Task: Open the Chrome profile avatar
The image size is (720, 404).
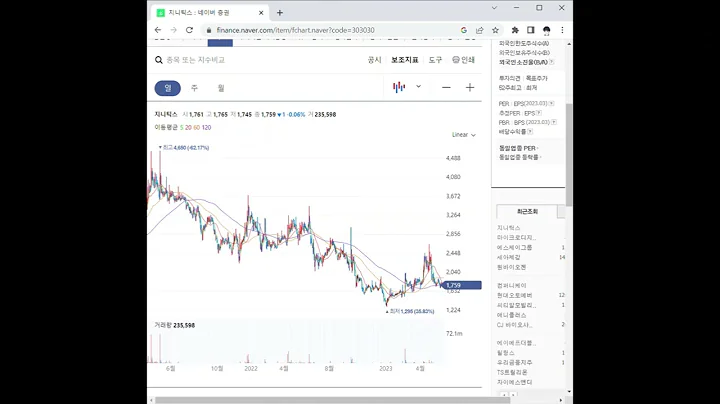Action: pos(546,30)
